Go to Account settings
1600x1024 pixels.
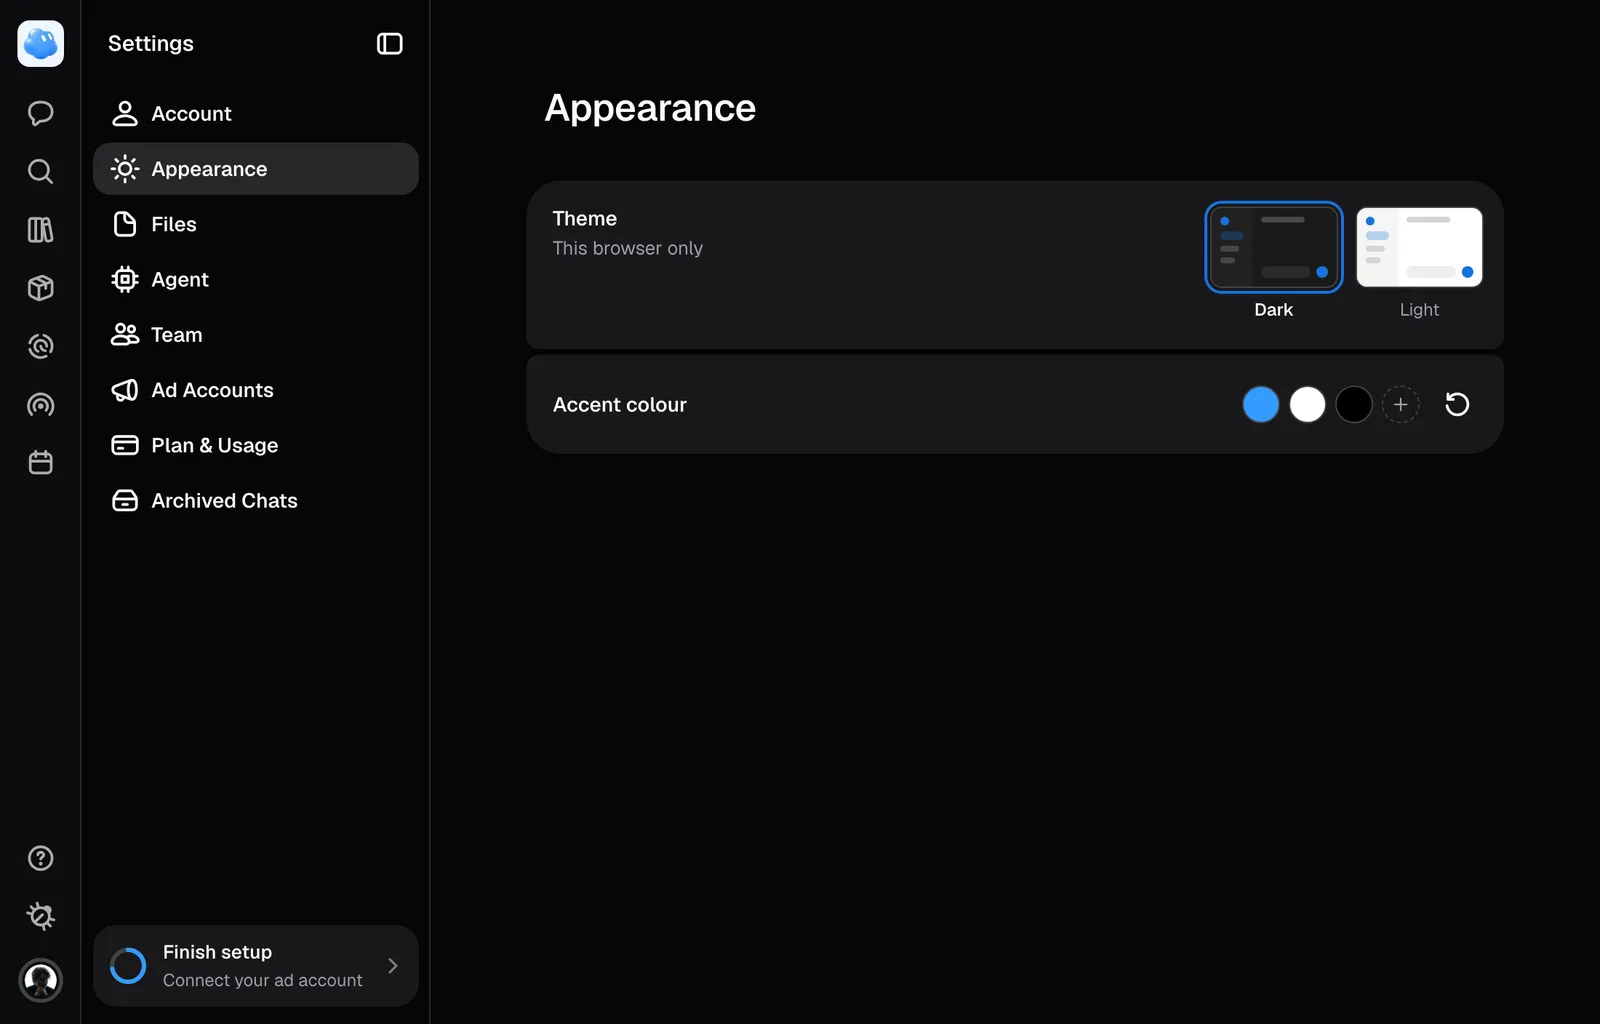pos(256,114)
